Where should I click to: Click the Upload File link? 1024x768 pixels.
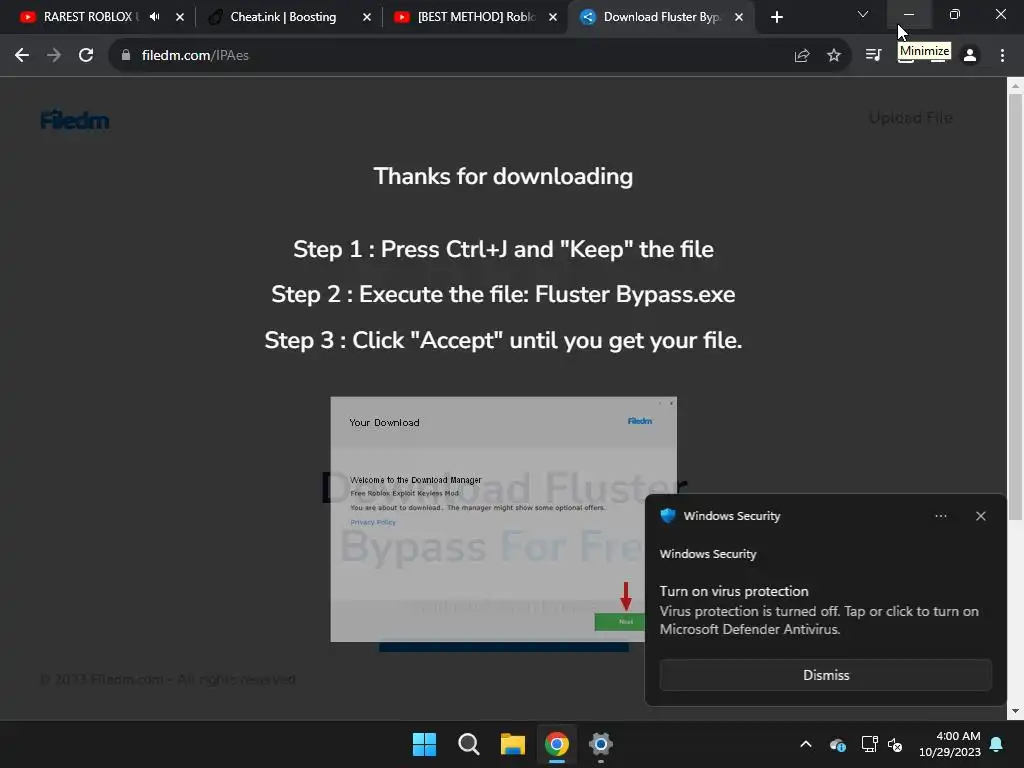pyautogui.click(x=910, y=118)
